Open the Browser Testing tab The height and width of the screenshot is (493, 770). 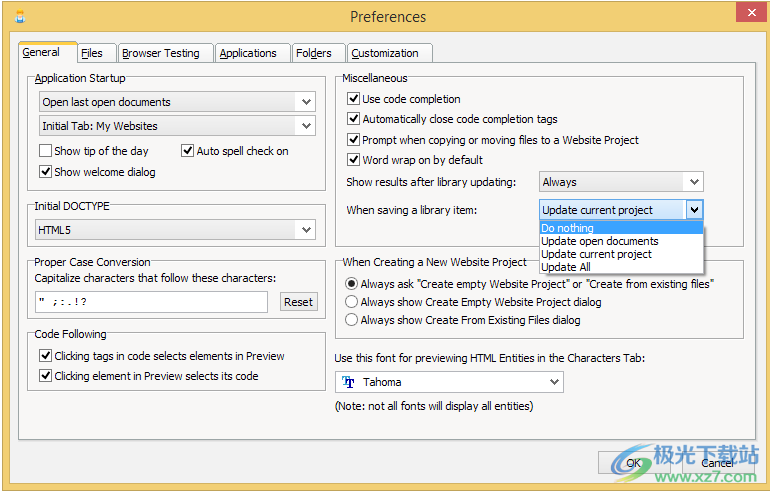click(166, 53)
